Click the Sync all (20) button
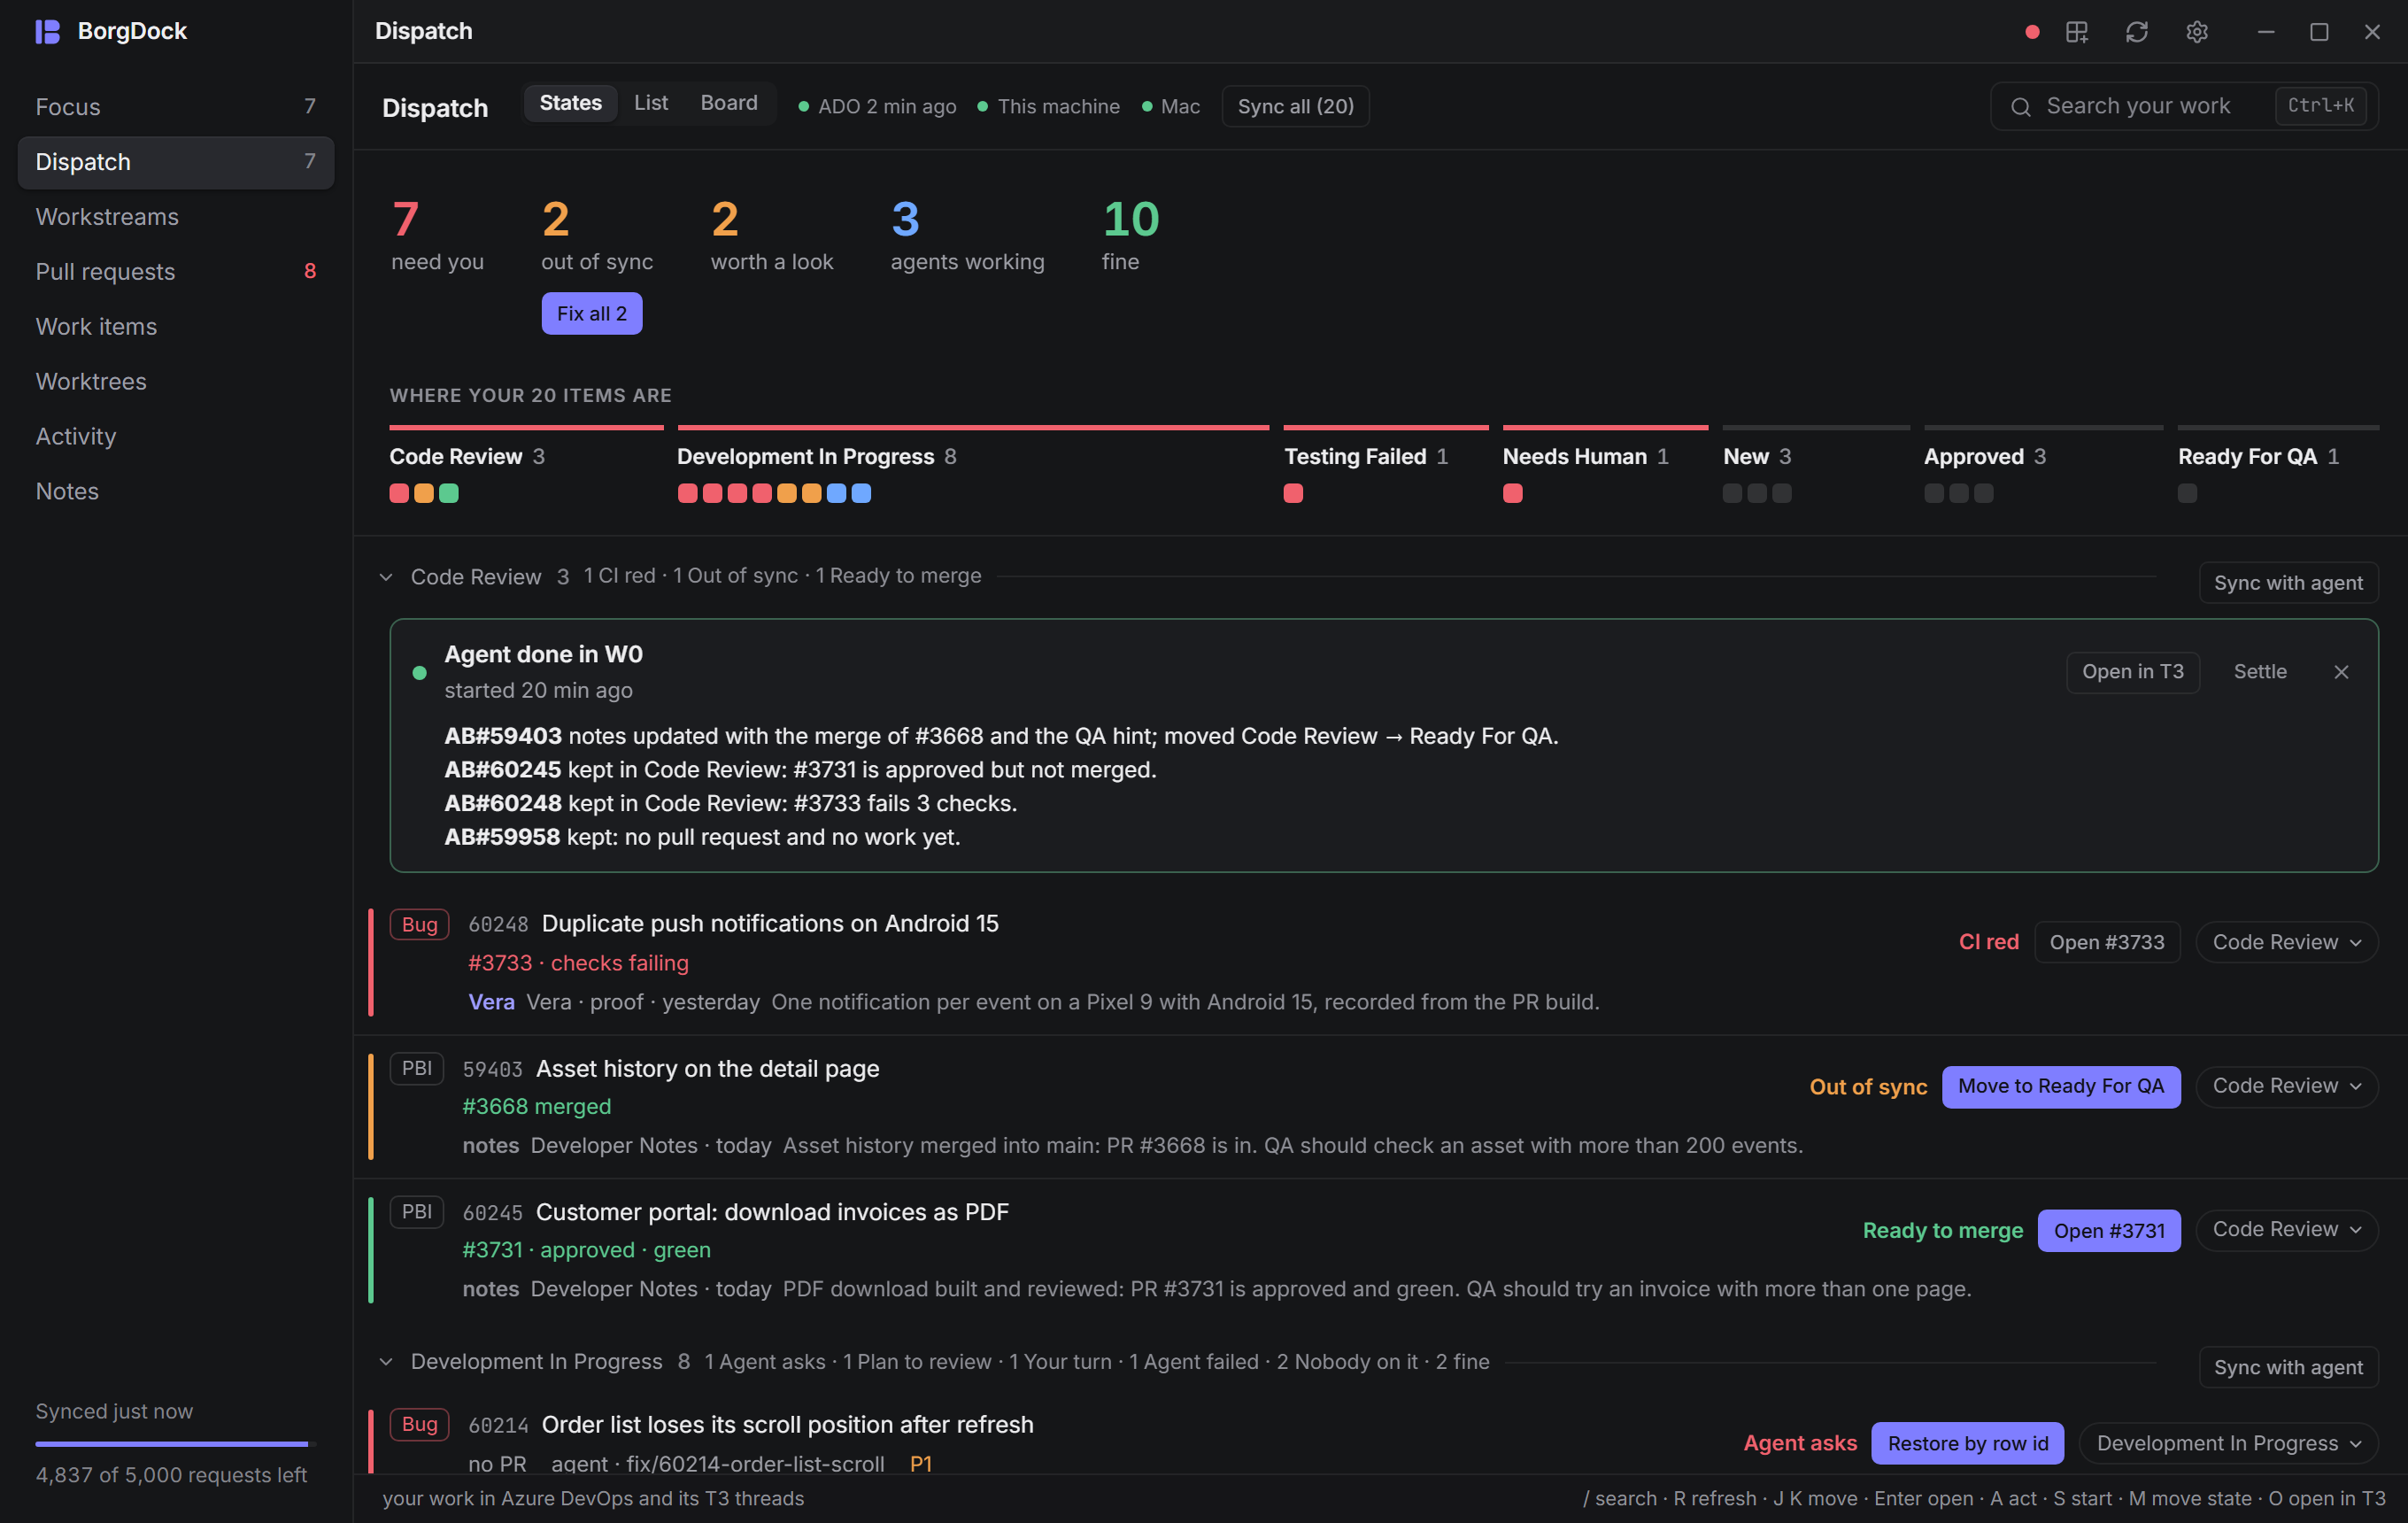2408x1523 pixels. click(1295, 106)
